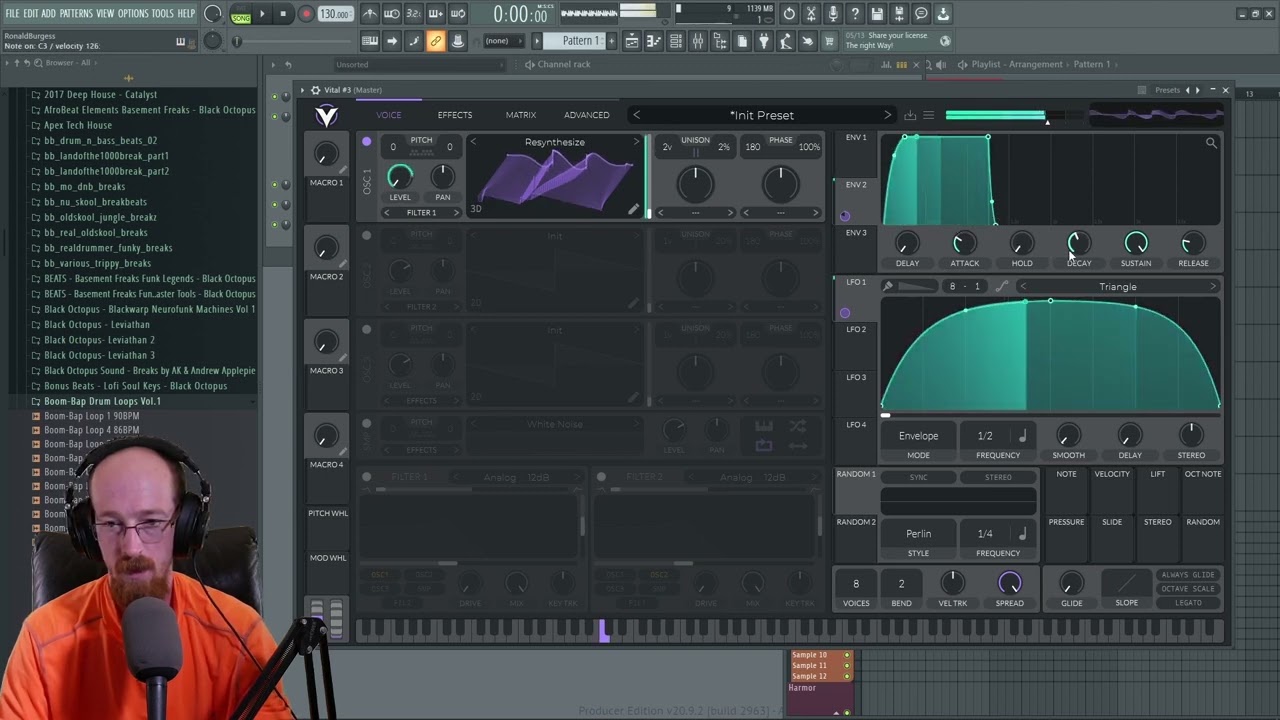Open the OSC 1 FILTER 1 routing selector
The image size is (1280, 720).
[421, 213]
